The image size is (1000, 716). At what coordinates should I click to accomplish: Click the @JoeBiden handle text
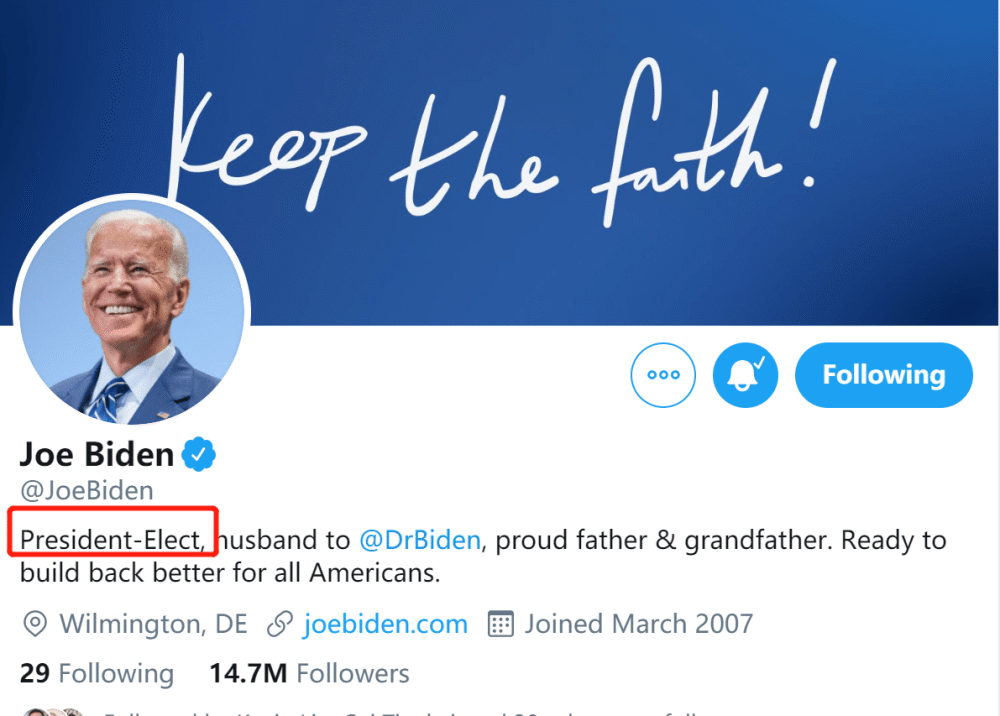tap(87, 491)
